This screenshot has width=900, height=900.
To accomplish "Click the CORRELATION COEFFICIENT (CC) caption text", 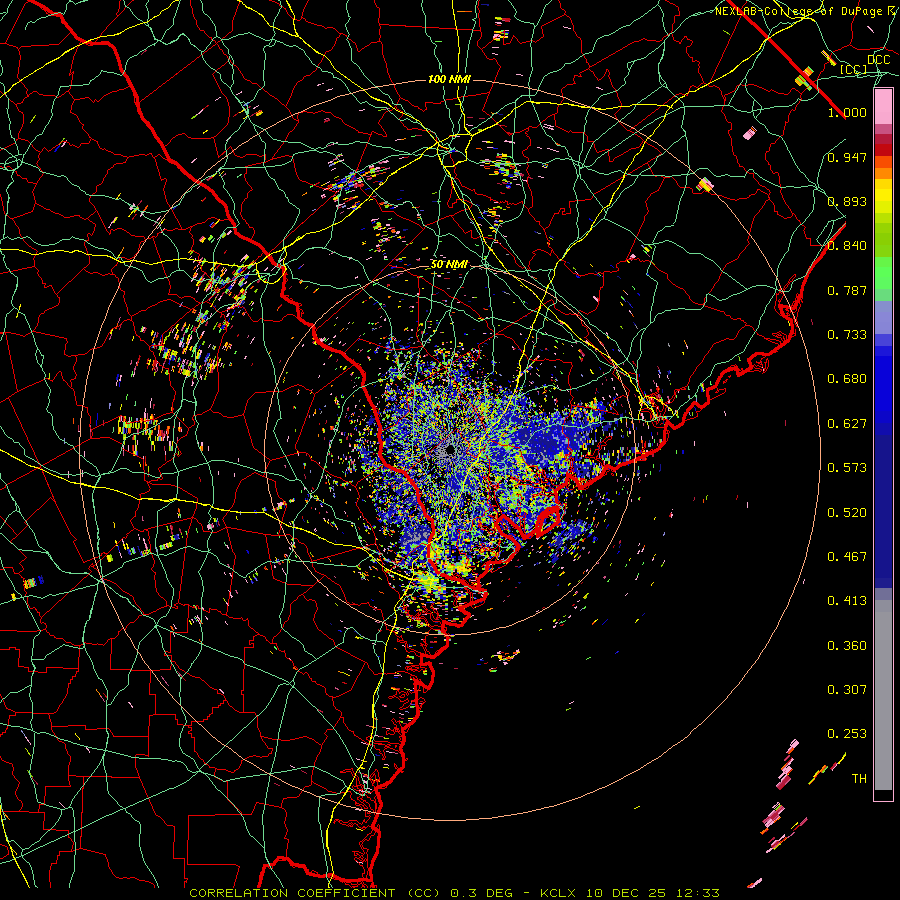I will click(x=315, y=893).
